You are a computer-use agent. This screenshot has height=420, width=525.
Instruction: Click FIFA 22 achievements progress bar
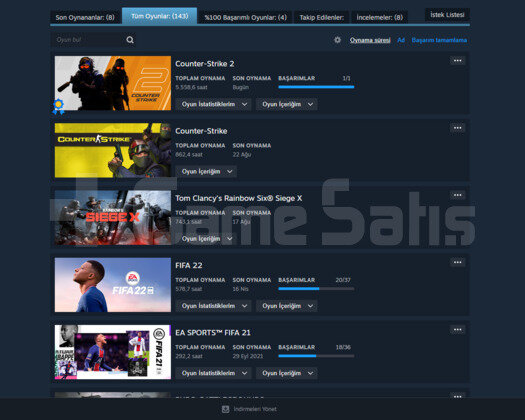[x=316, y=289]
